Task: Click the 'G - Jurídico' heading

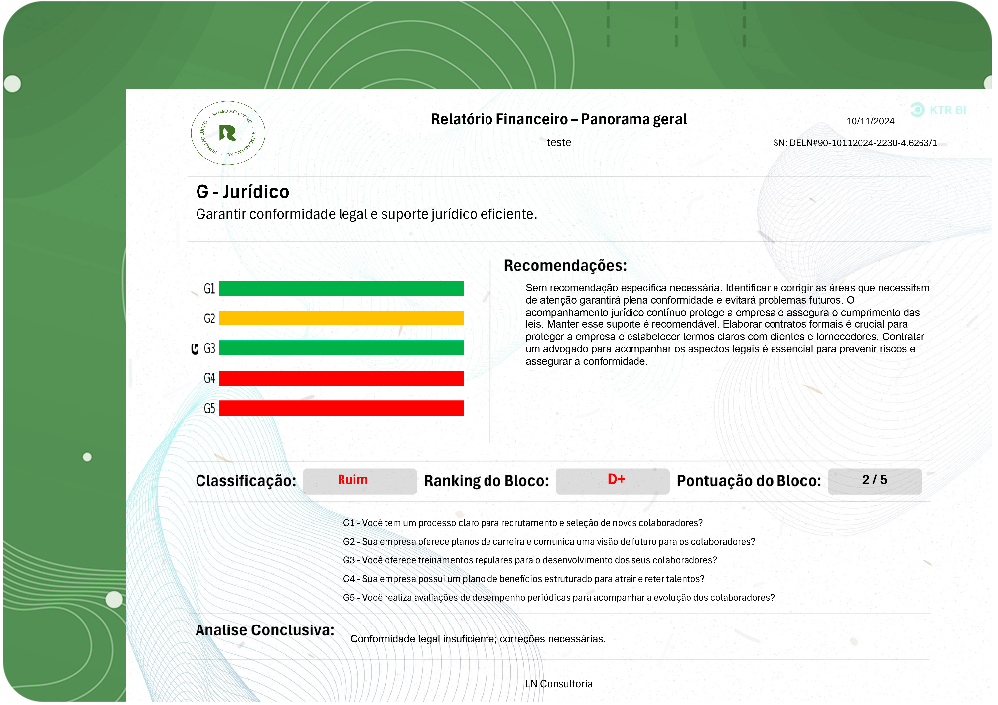Action: 242,192
